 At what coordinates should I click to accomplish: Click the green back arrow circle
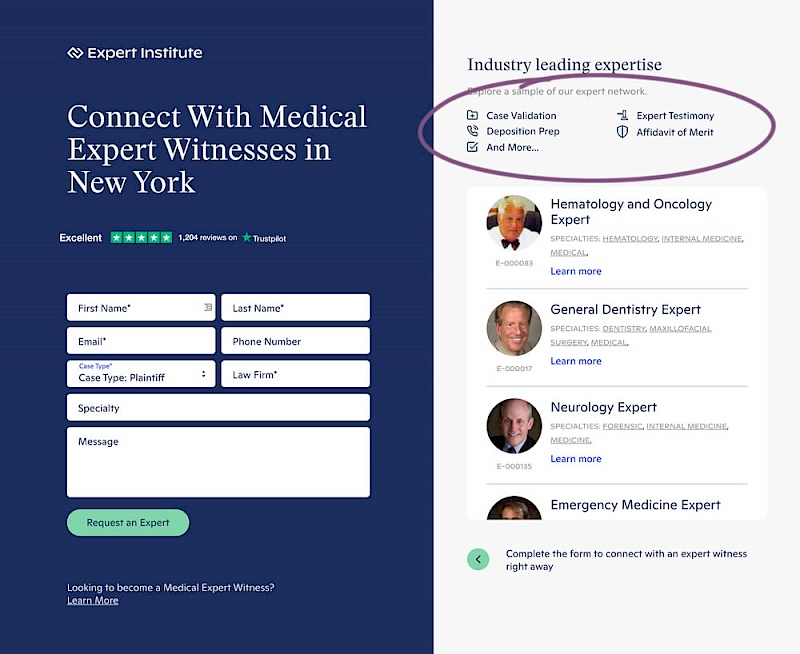click(479, 559)
